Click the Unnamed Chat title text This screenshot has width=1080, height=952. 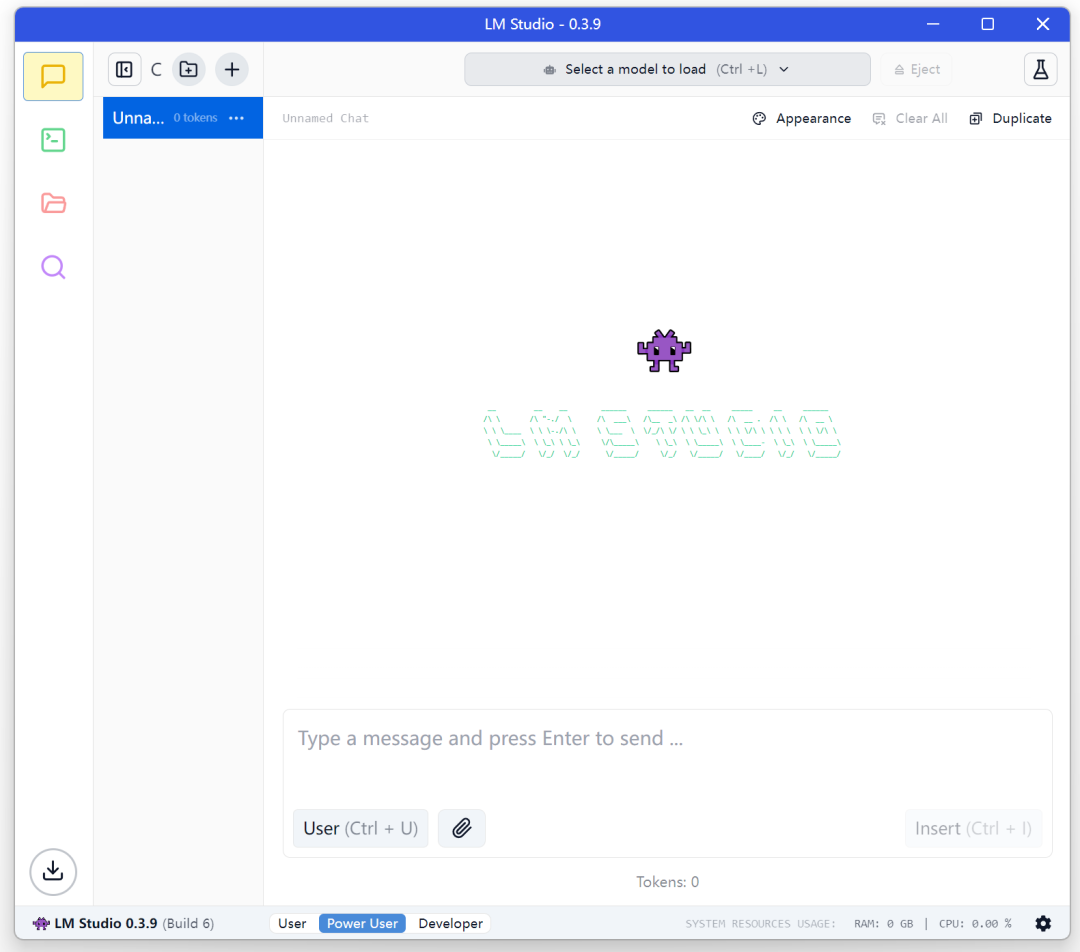click(325, 118)
